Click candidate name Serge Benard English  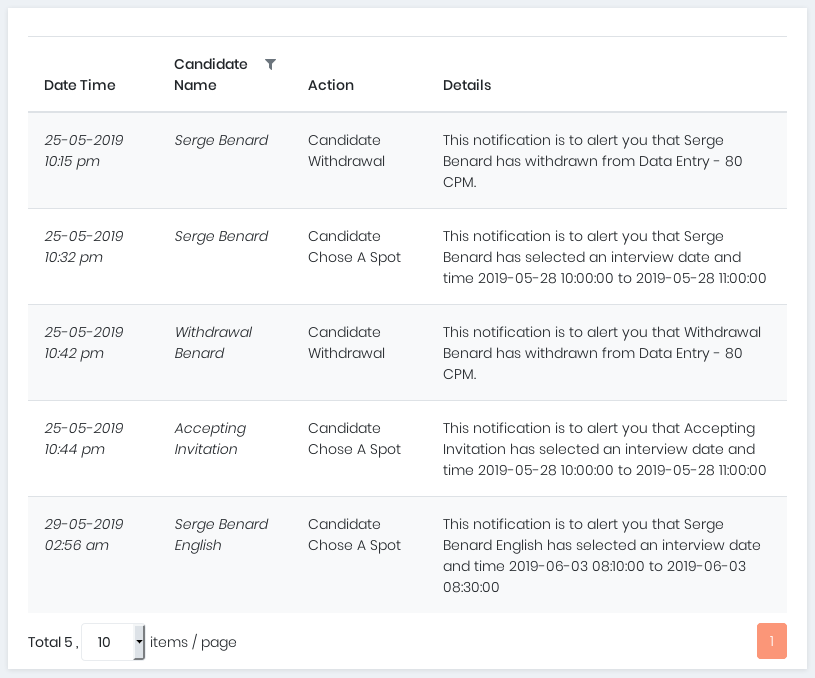pos(221,534)
